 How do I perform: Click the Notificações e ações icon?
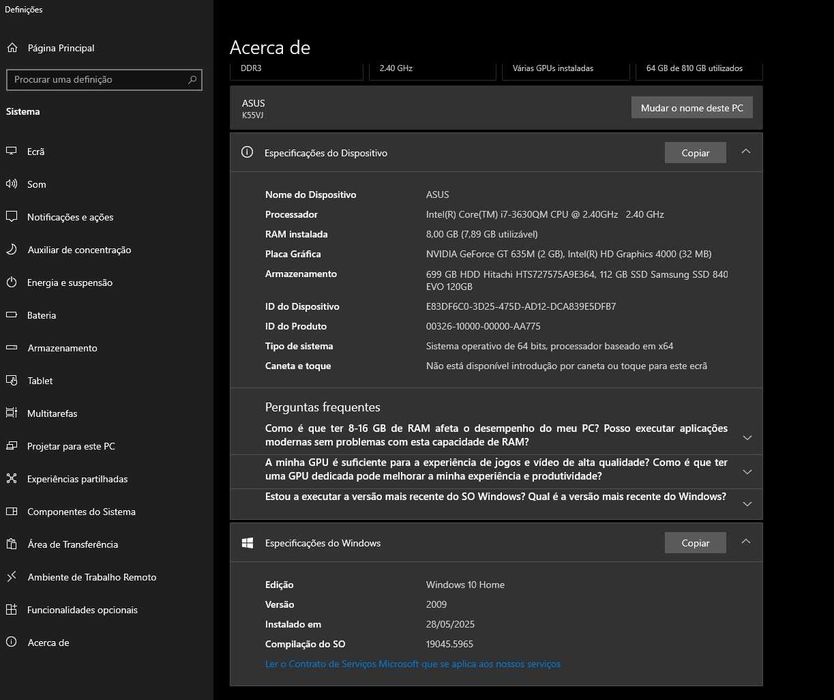[x=12, y=217]
